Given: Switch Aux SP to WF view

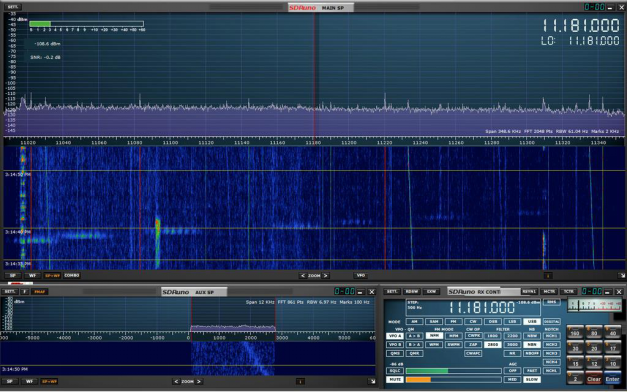Looking at the screenshot, I should click(29, 382).
